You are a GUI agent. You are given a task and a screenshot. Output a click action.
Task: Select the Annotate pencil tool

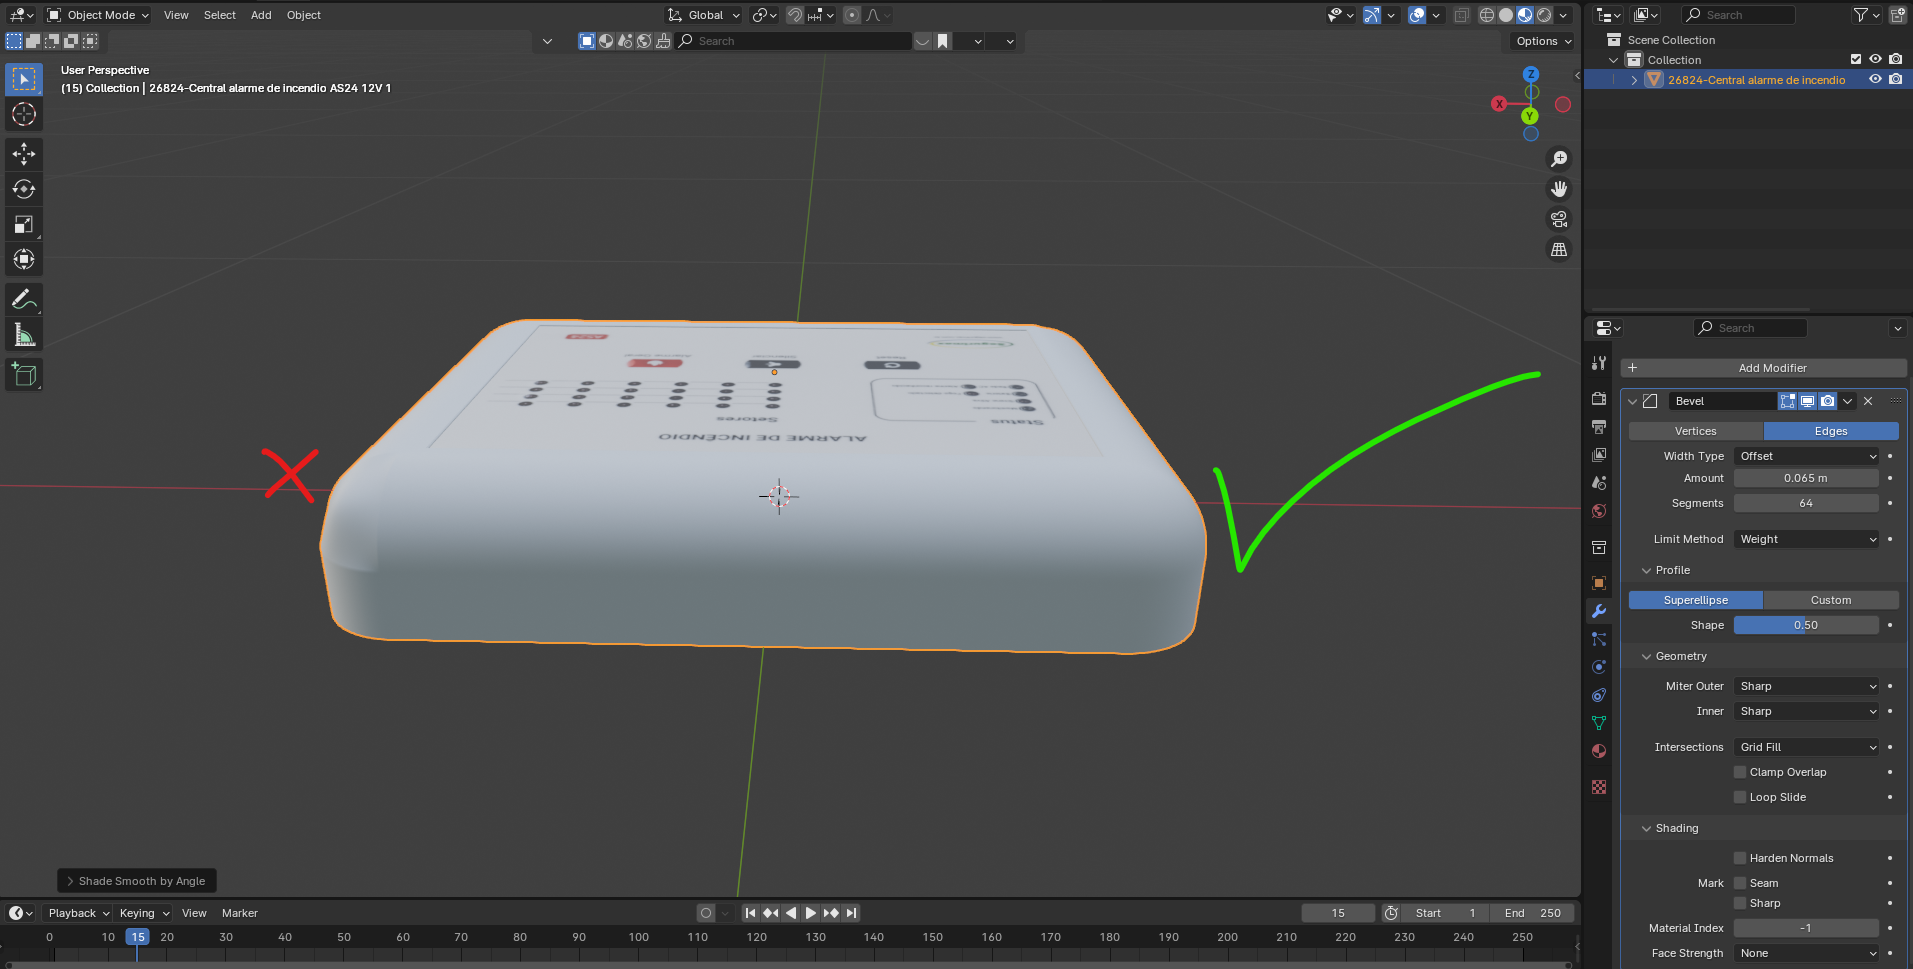(24, 299)
